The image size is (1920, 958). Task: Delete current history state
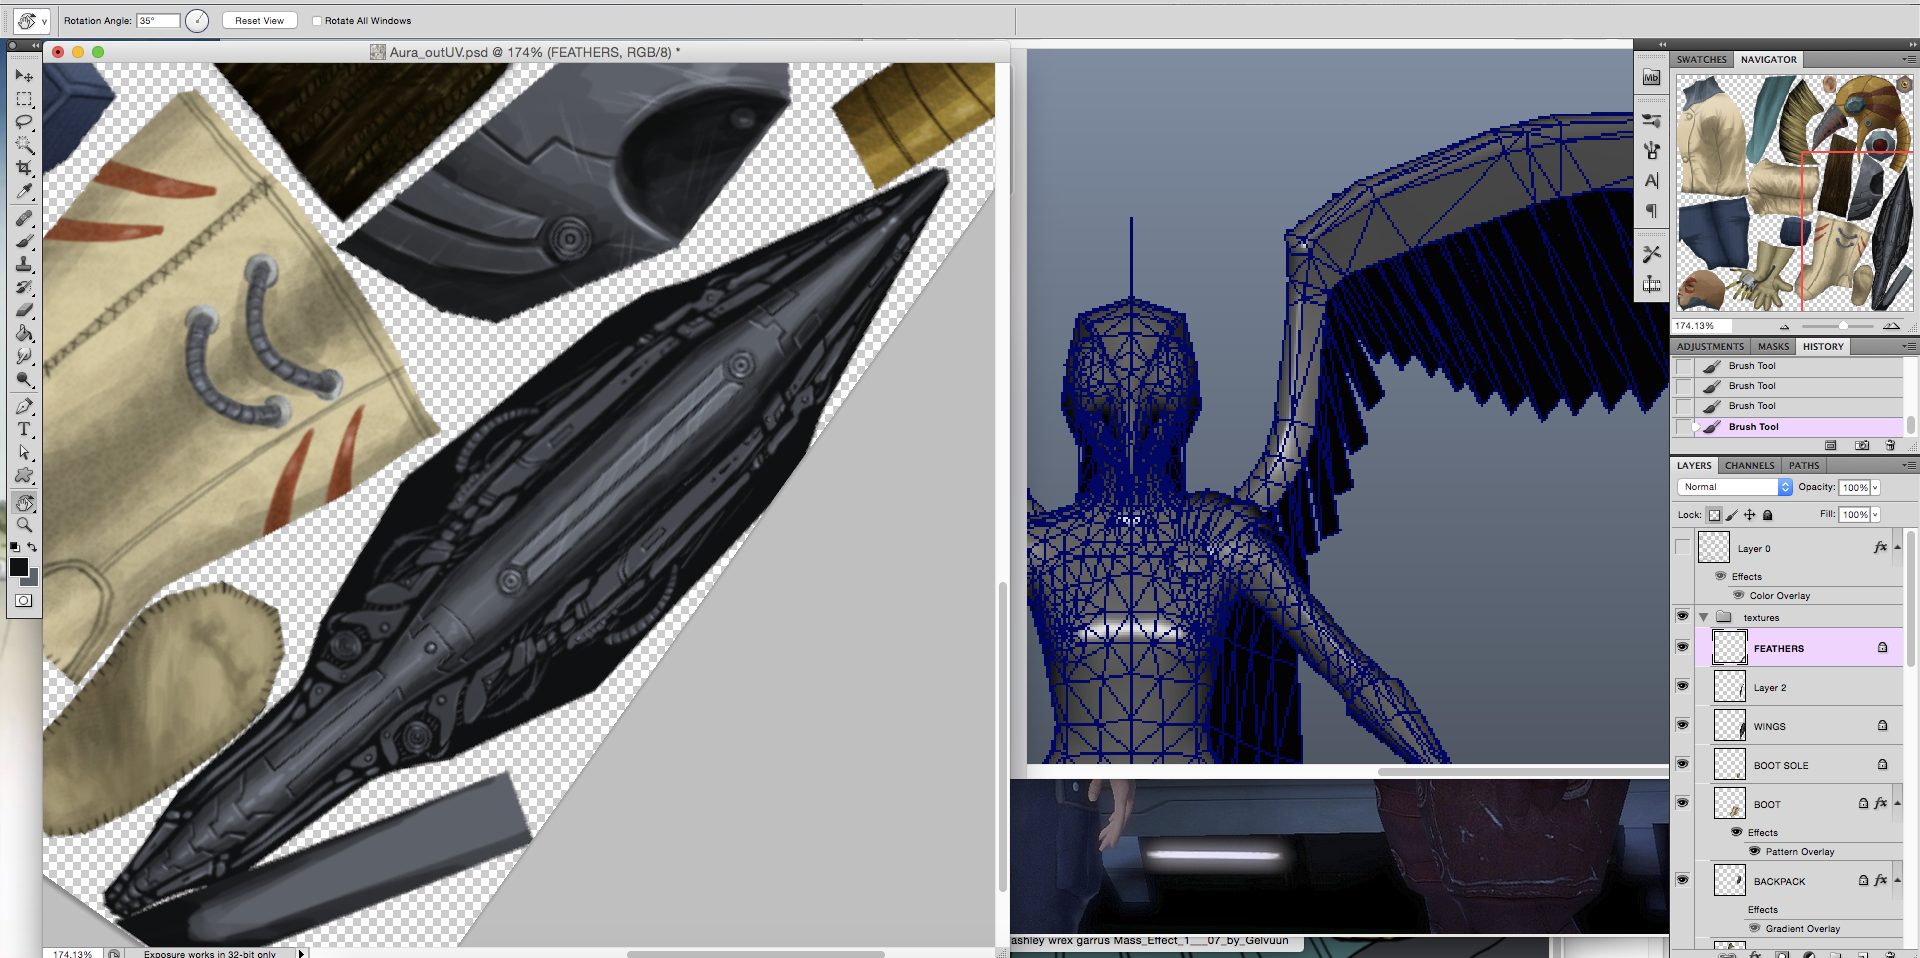coord(1890,446)
